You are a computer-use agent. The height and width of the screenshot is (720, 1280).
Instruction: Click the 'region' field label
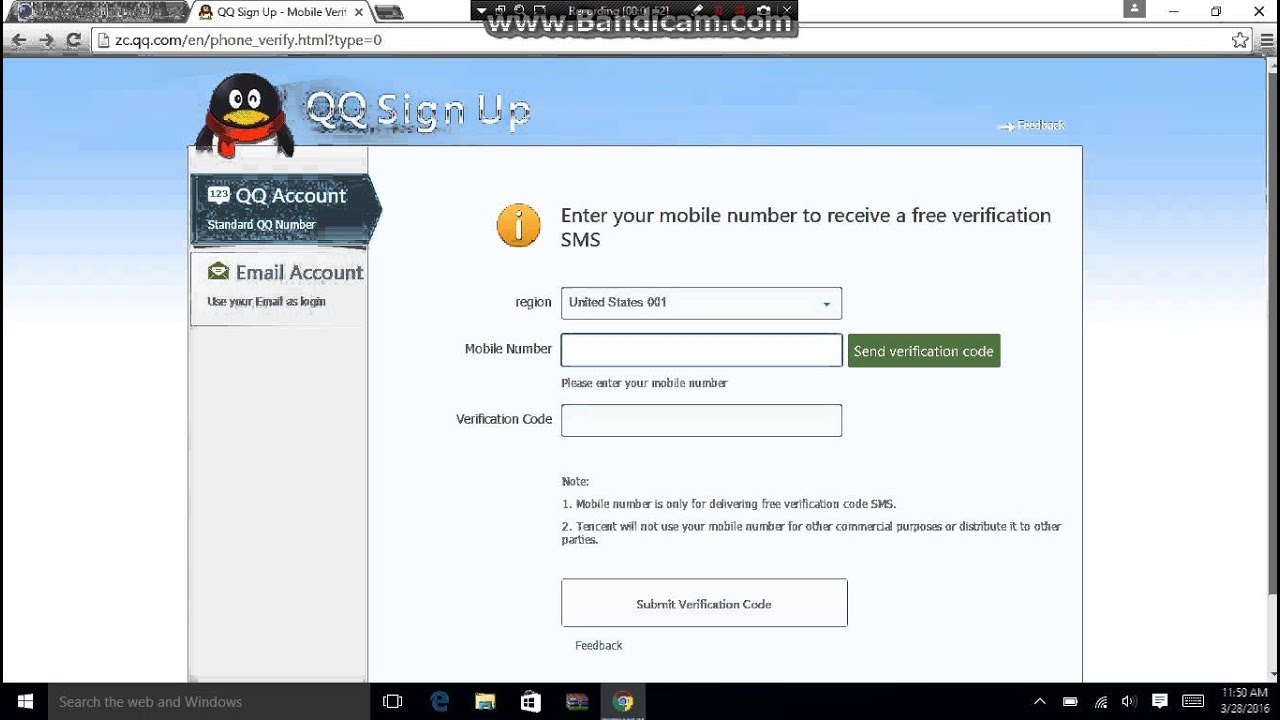pos(533,302)
